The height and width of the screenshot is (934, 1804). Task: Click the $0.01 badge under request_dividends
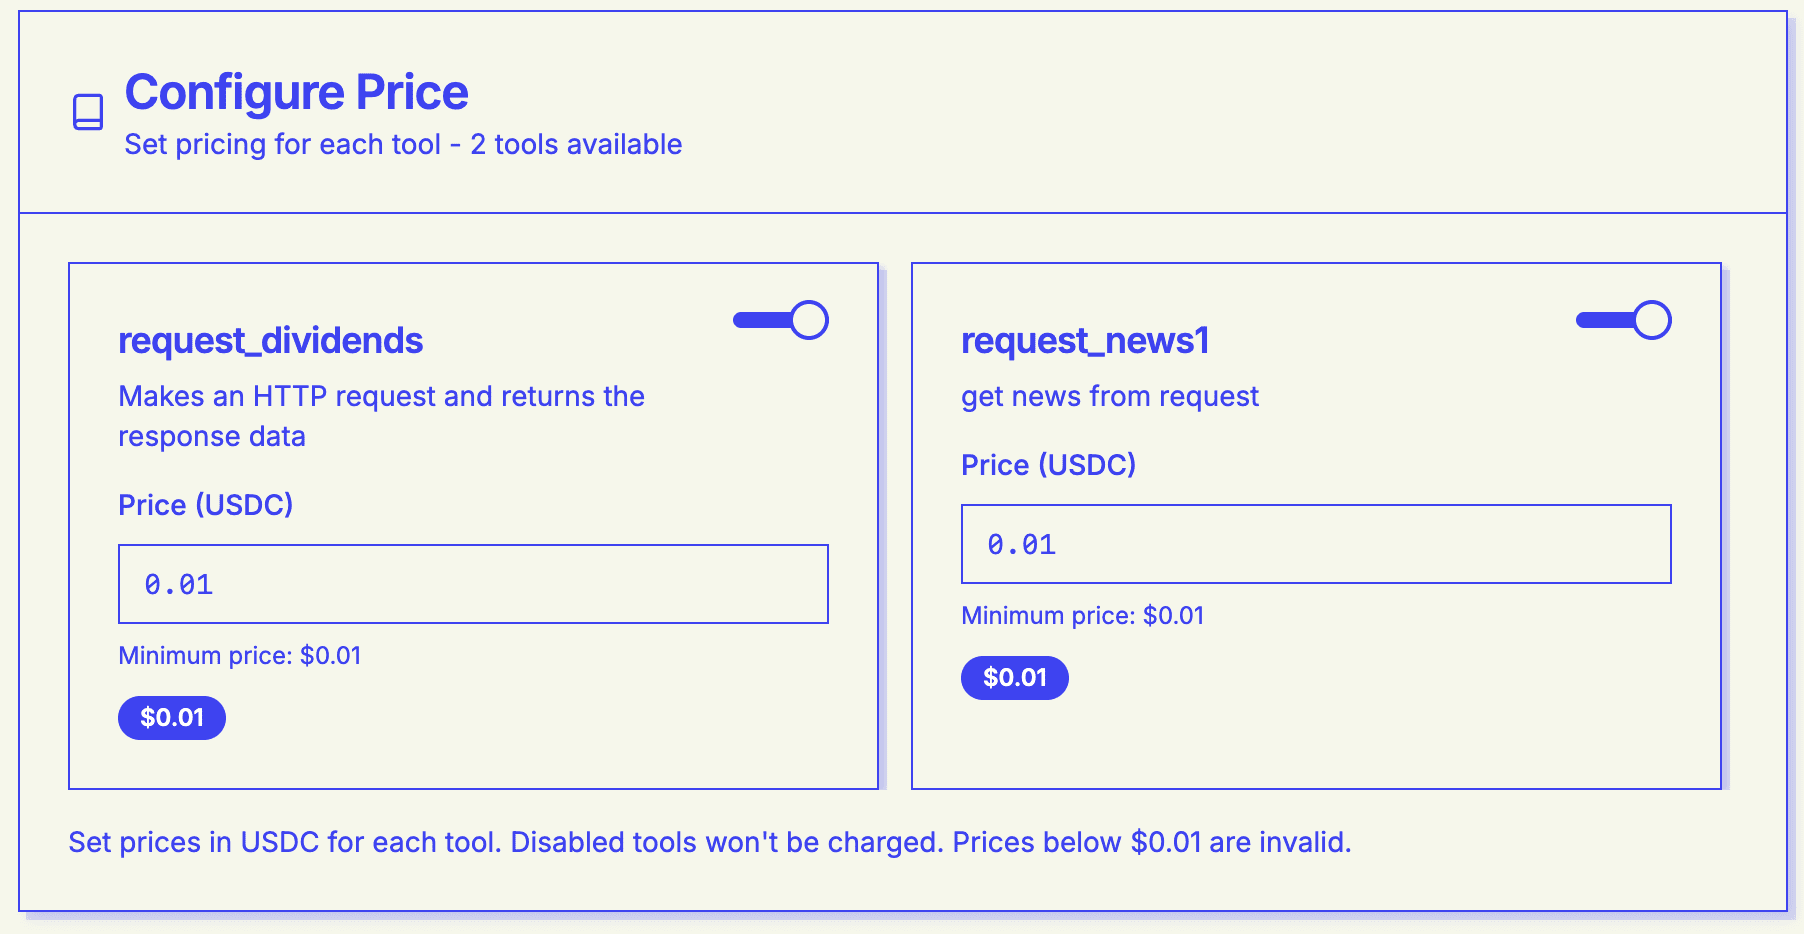click(x=171, y=717)
